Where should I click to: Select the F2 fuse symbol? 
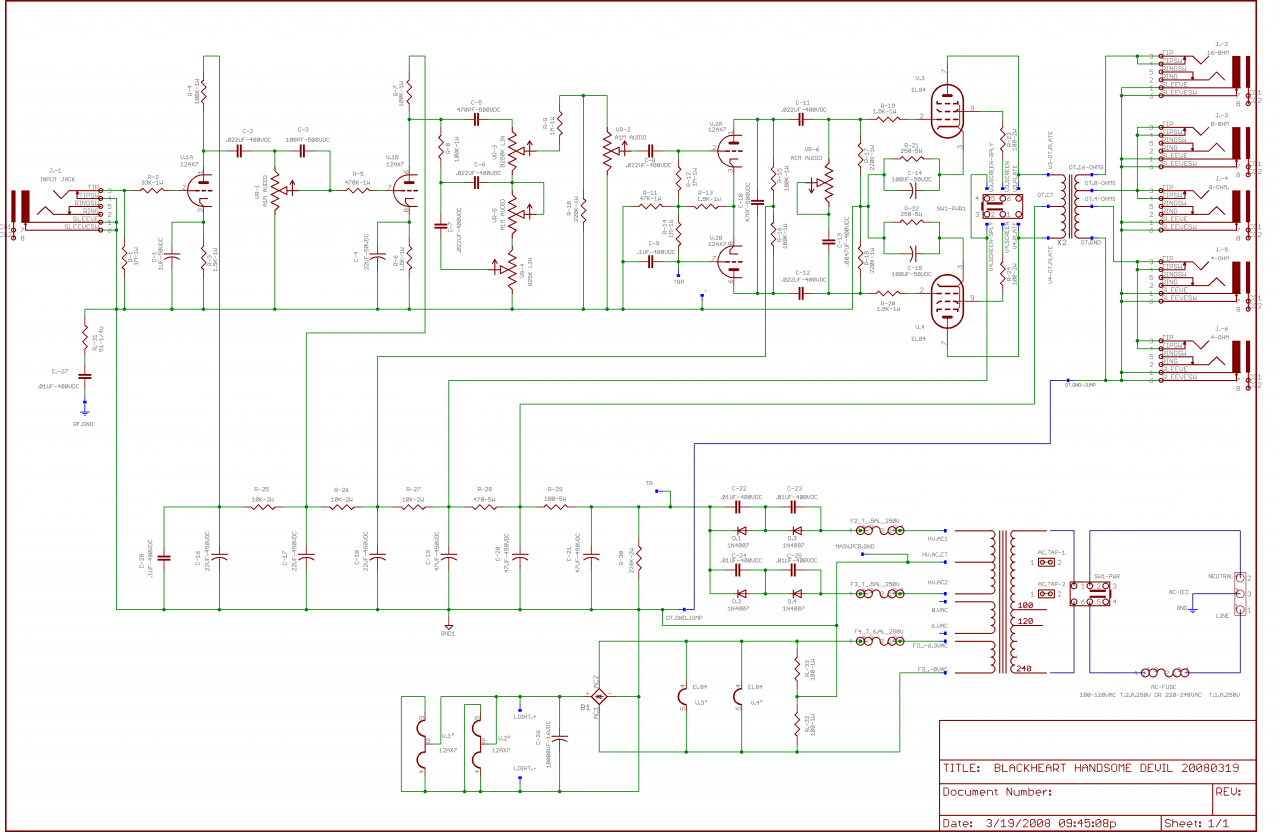click(877, 531)
